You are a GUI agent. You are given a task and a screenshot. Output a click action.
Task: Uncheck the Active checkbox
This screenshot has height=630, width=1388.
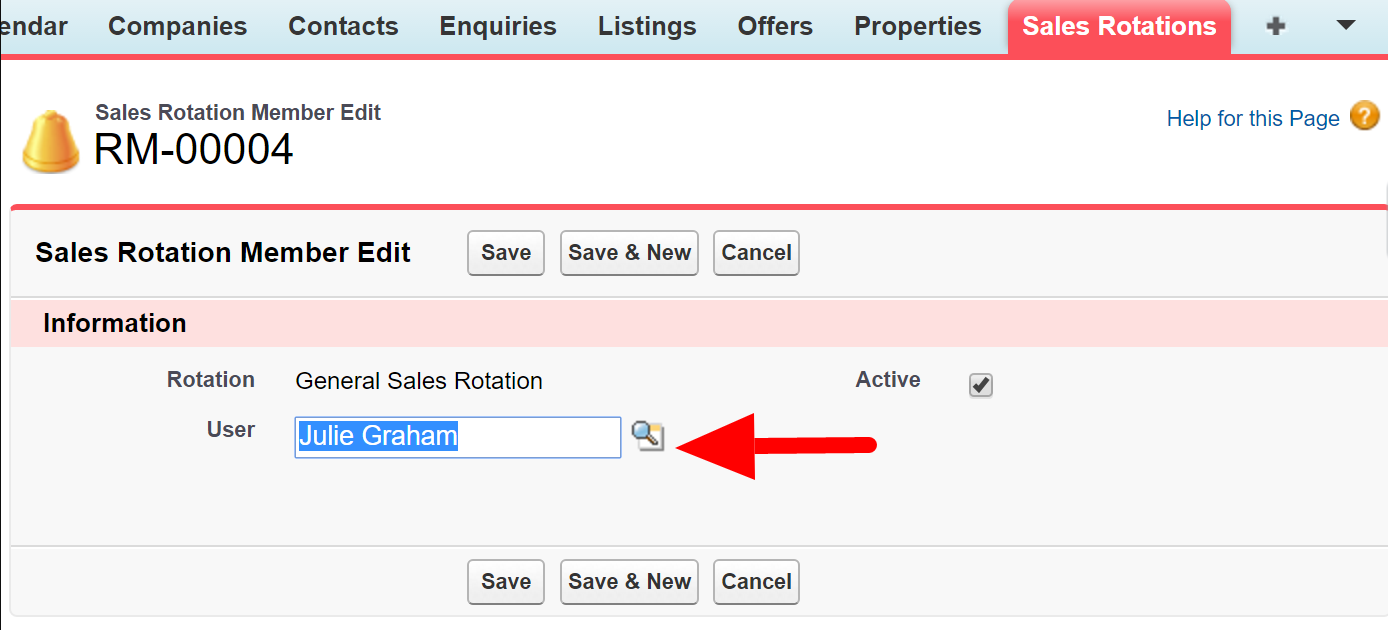click(x=980, y=385)
